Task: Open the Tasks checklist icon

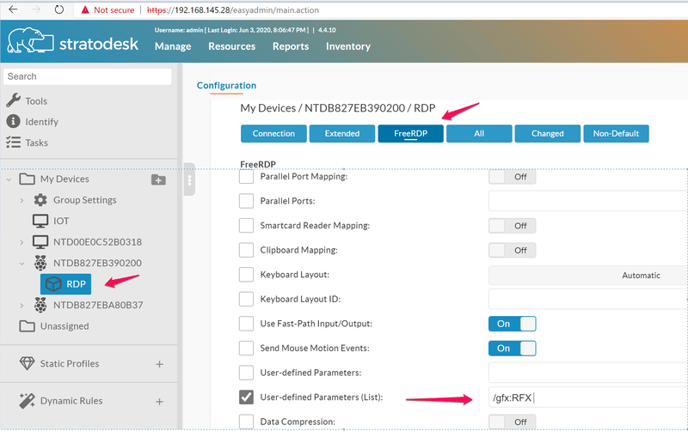Action: (x=13, y=143)
